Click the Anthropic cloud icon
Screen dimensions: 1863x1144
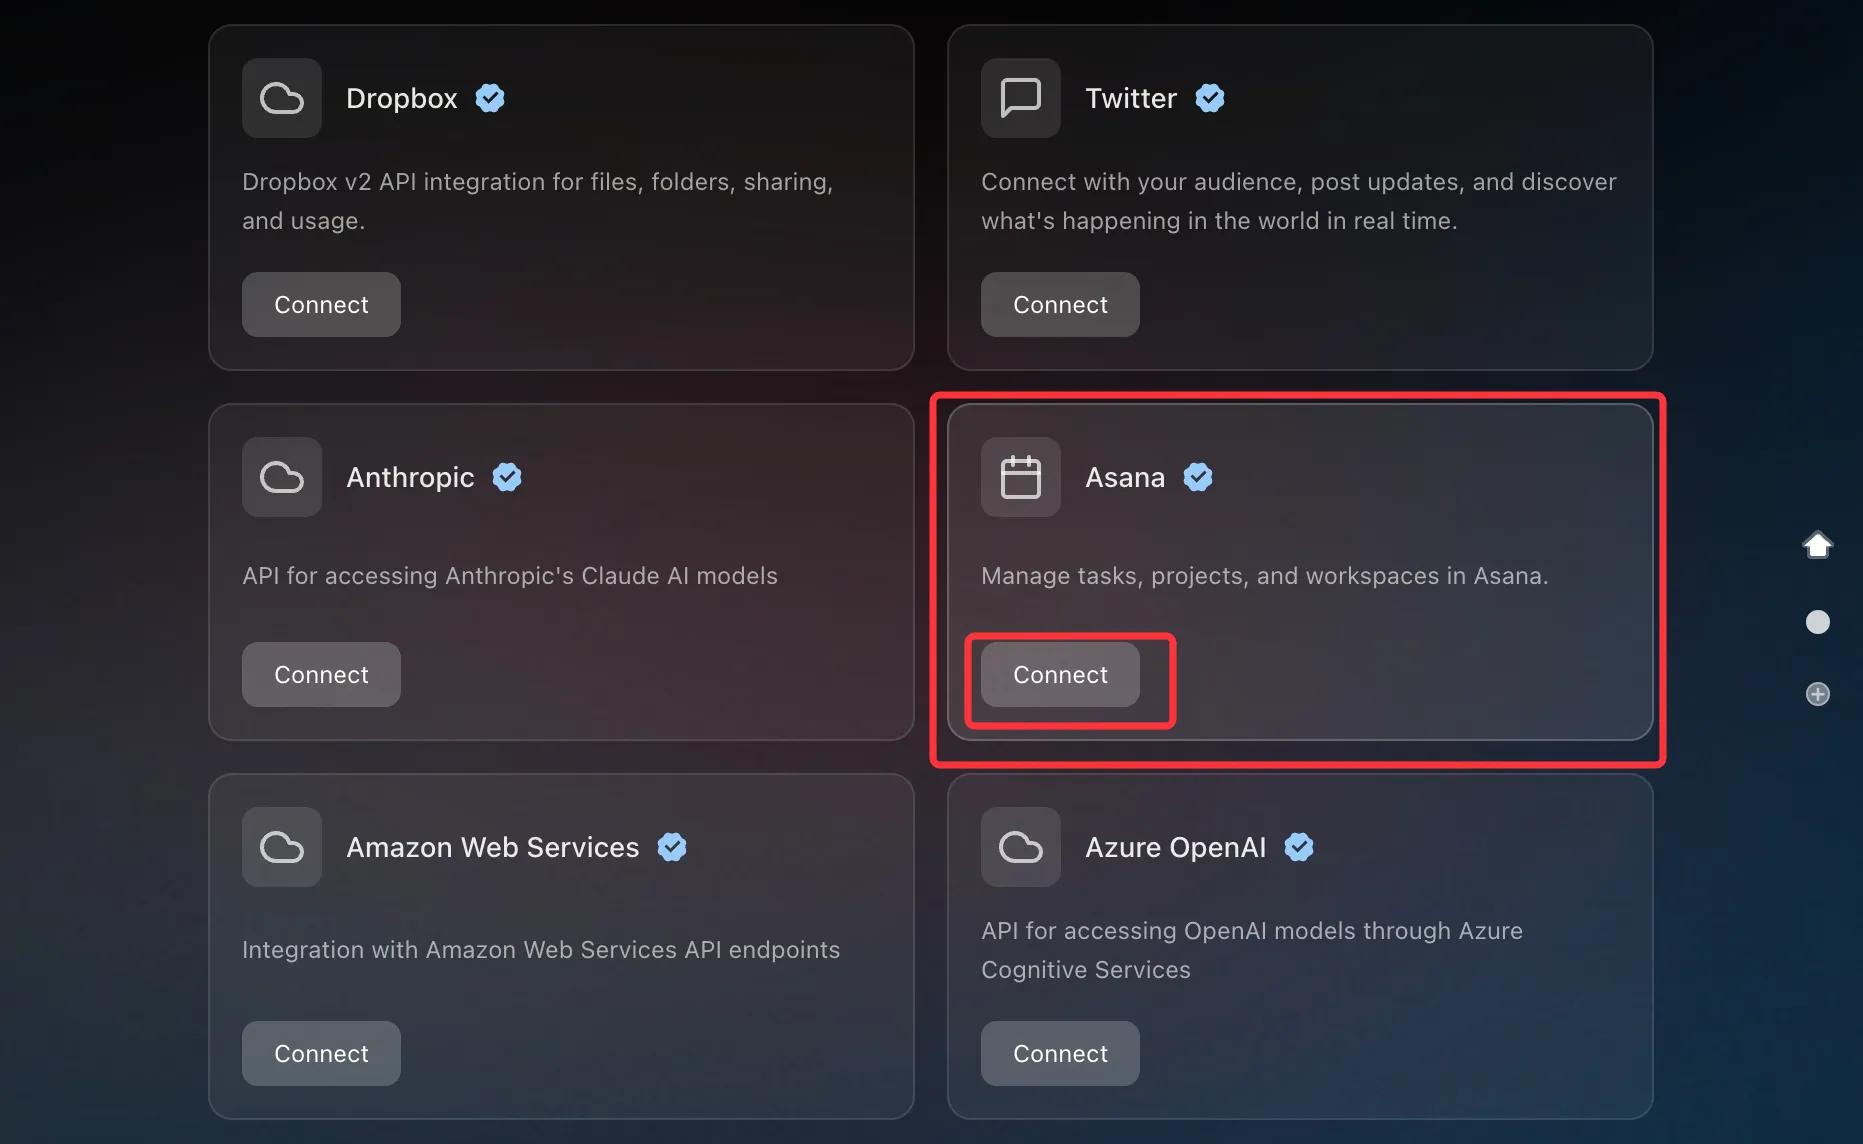[281, 477]
